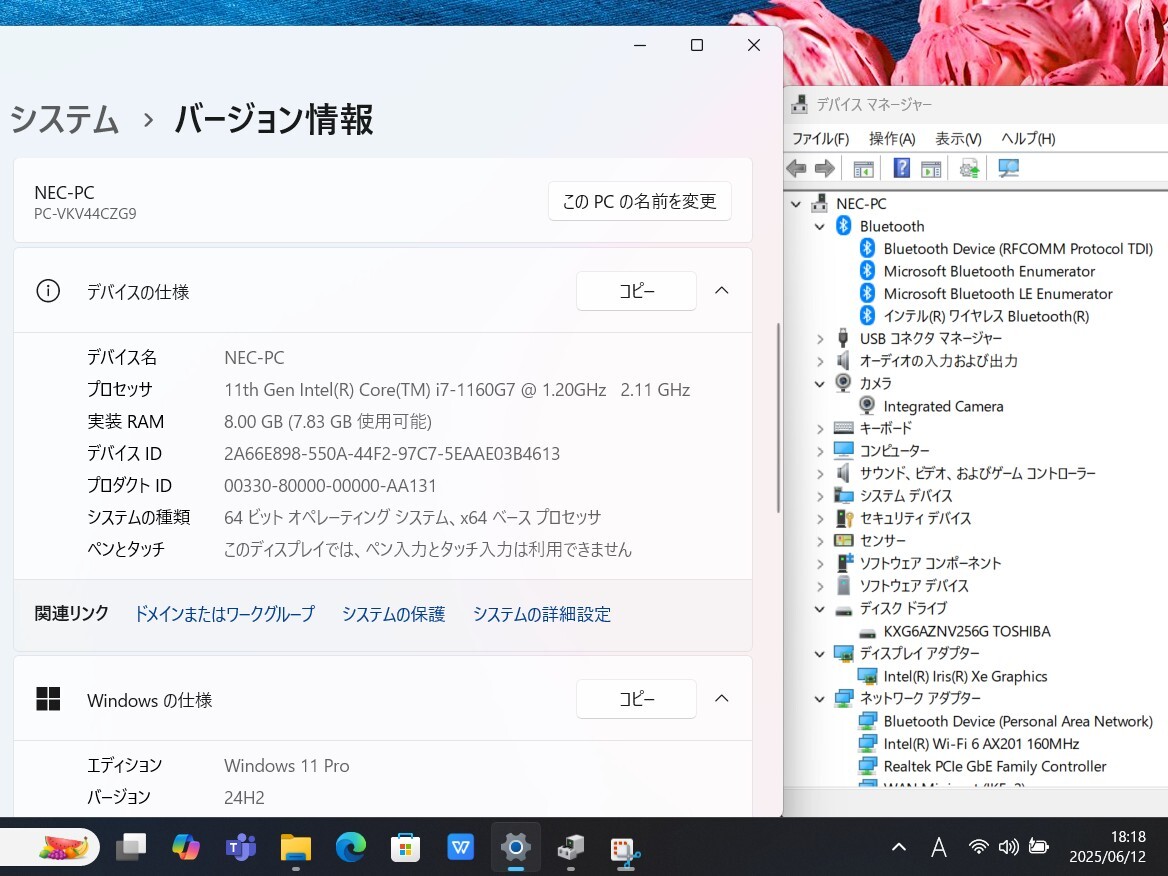Open the 操作(A) menu
Viewport: 1168px width, 876px height.
pyautogui.click(x=892, y=139)
